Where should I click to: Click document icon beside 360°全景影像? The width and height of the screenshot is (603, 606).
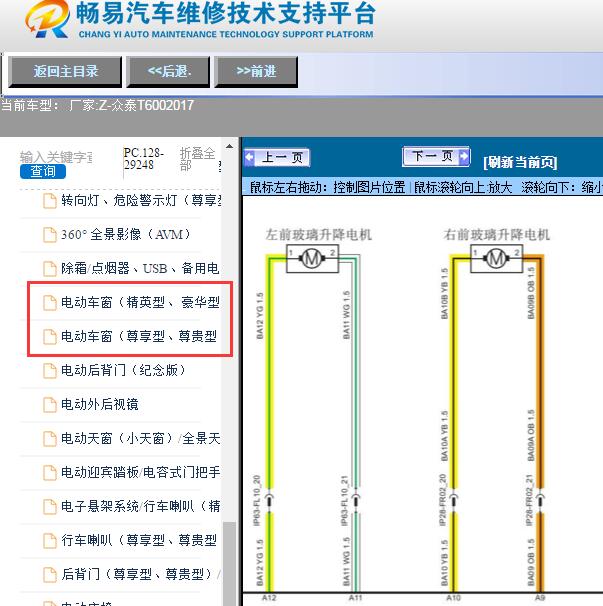[x=49, y=235]
